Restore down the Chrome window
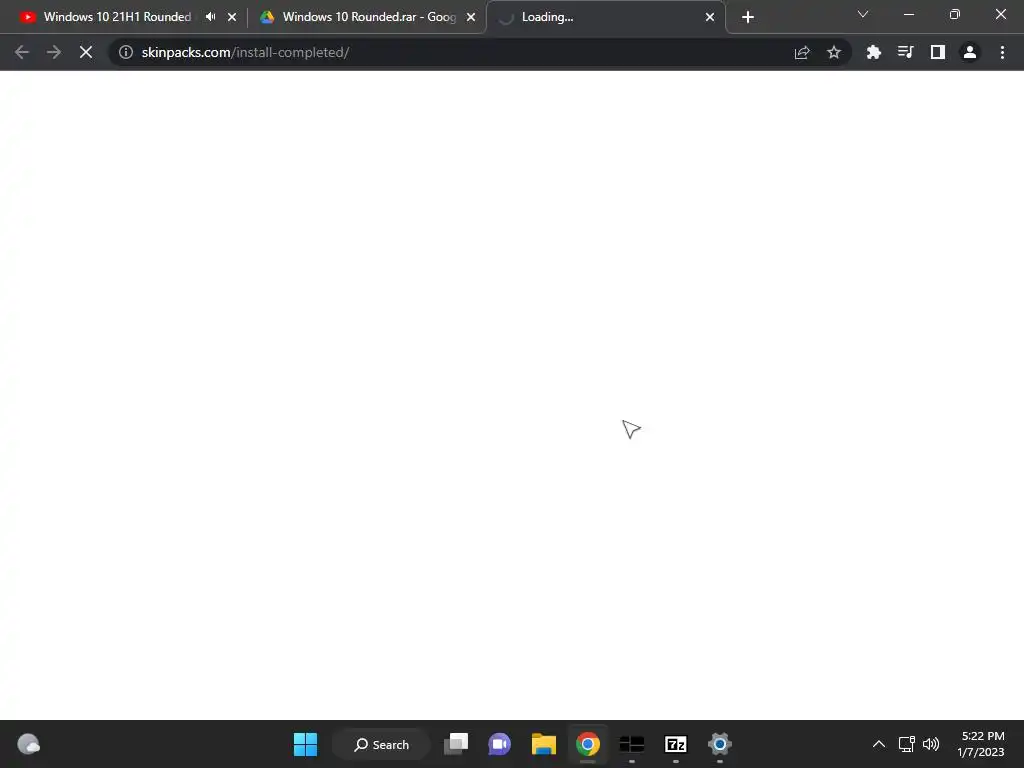1024x768 pixels. pyautogui.click(x=955, y=14)
